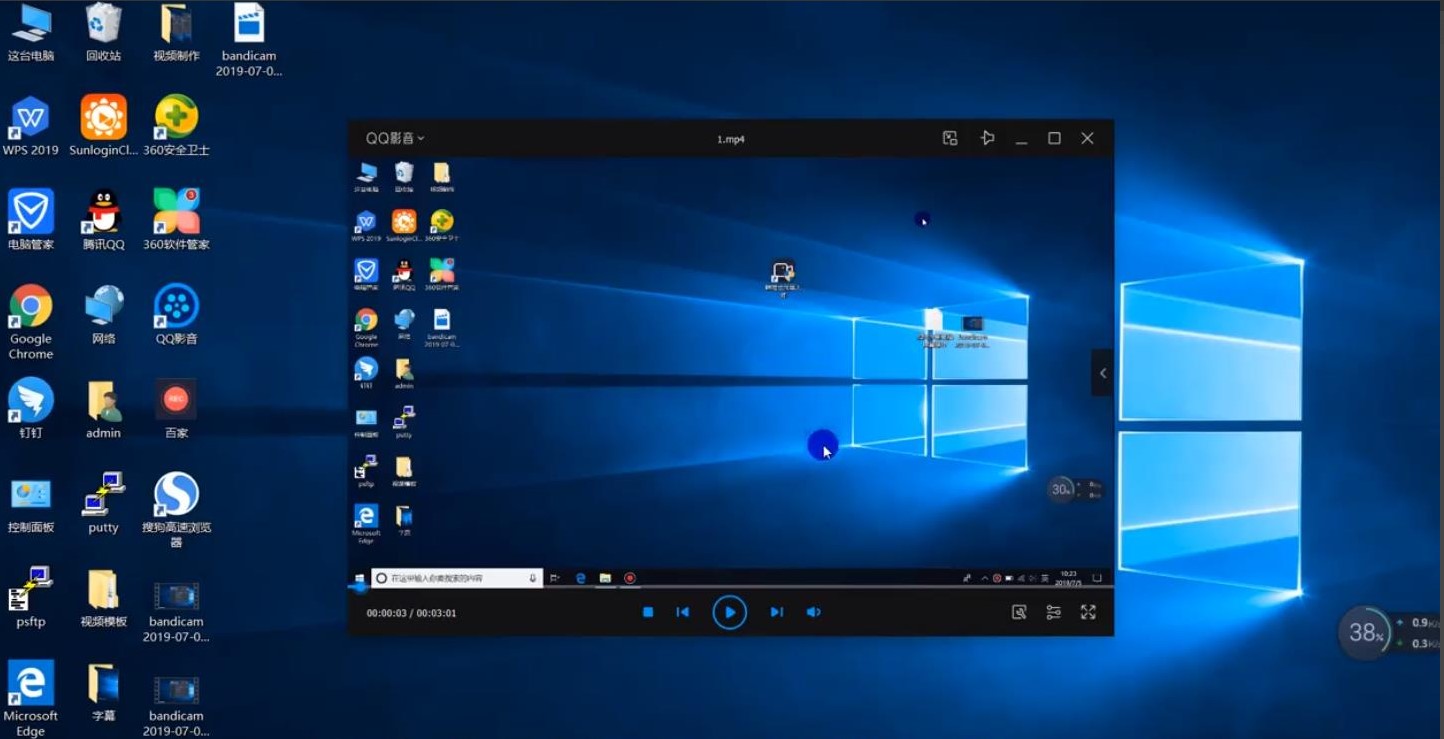Switch the player to mini mode

point(950,138)
